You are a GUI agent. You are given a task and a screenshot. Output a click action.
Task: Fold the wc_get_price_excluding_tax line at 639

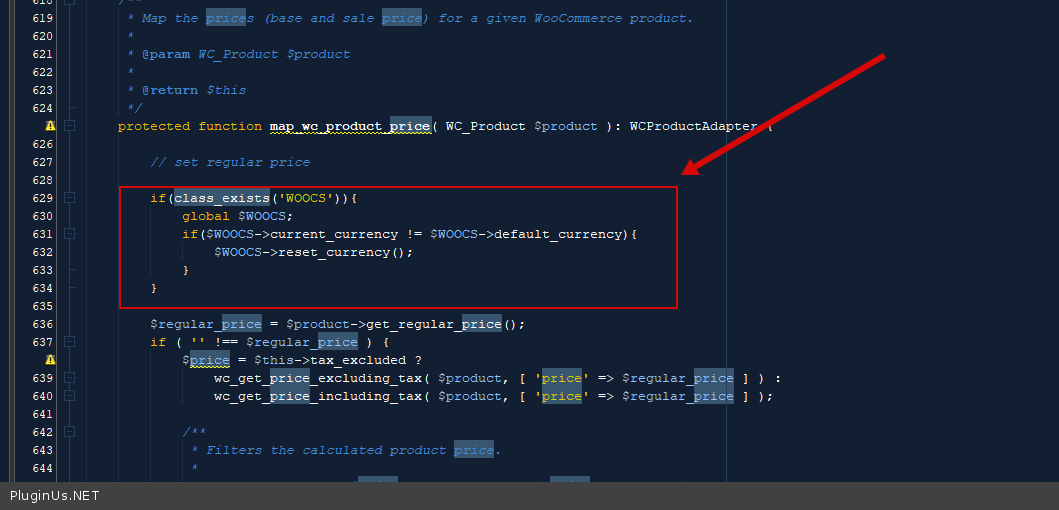(x=69, y=378)
